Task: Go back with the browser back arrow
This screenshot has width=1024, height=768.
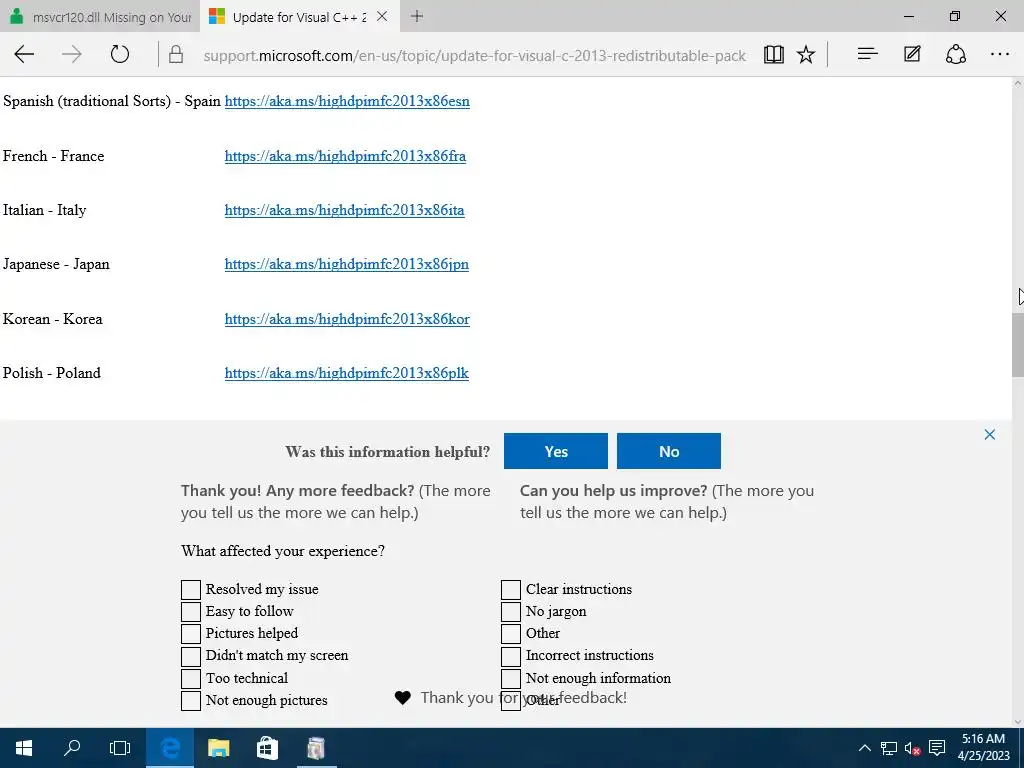Action: click(x=24, y=54)
